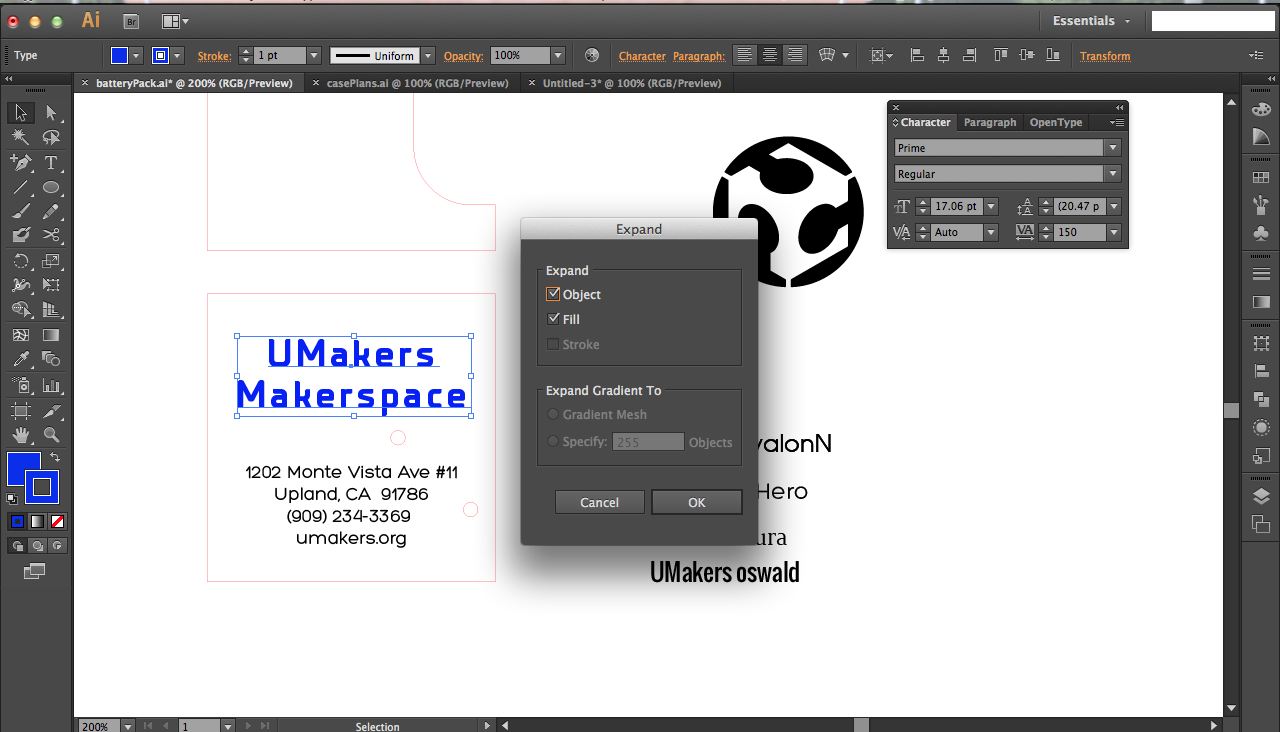Select the Pen tool

pos(21,162)
